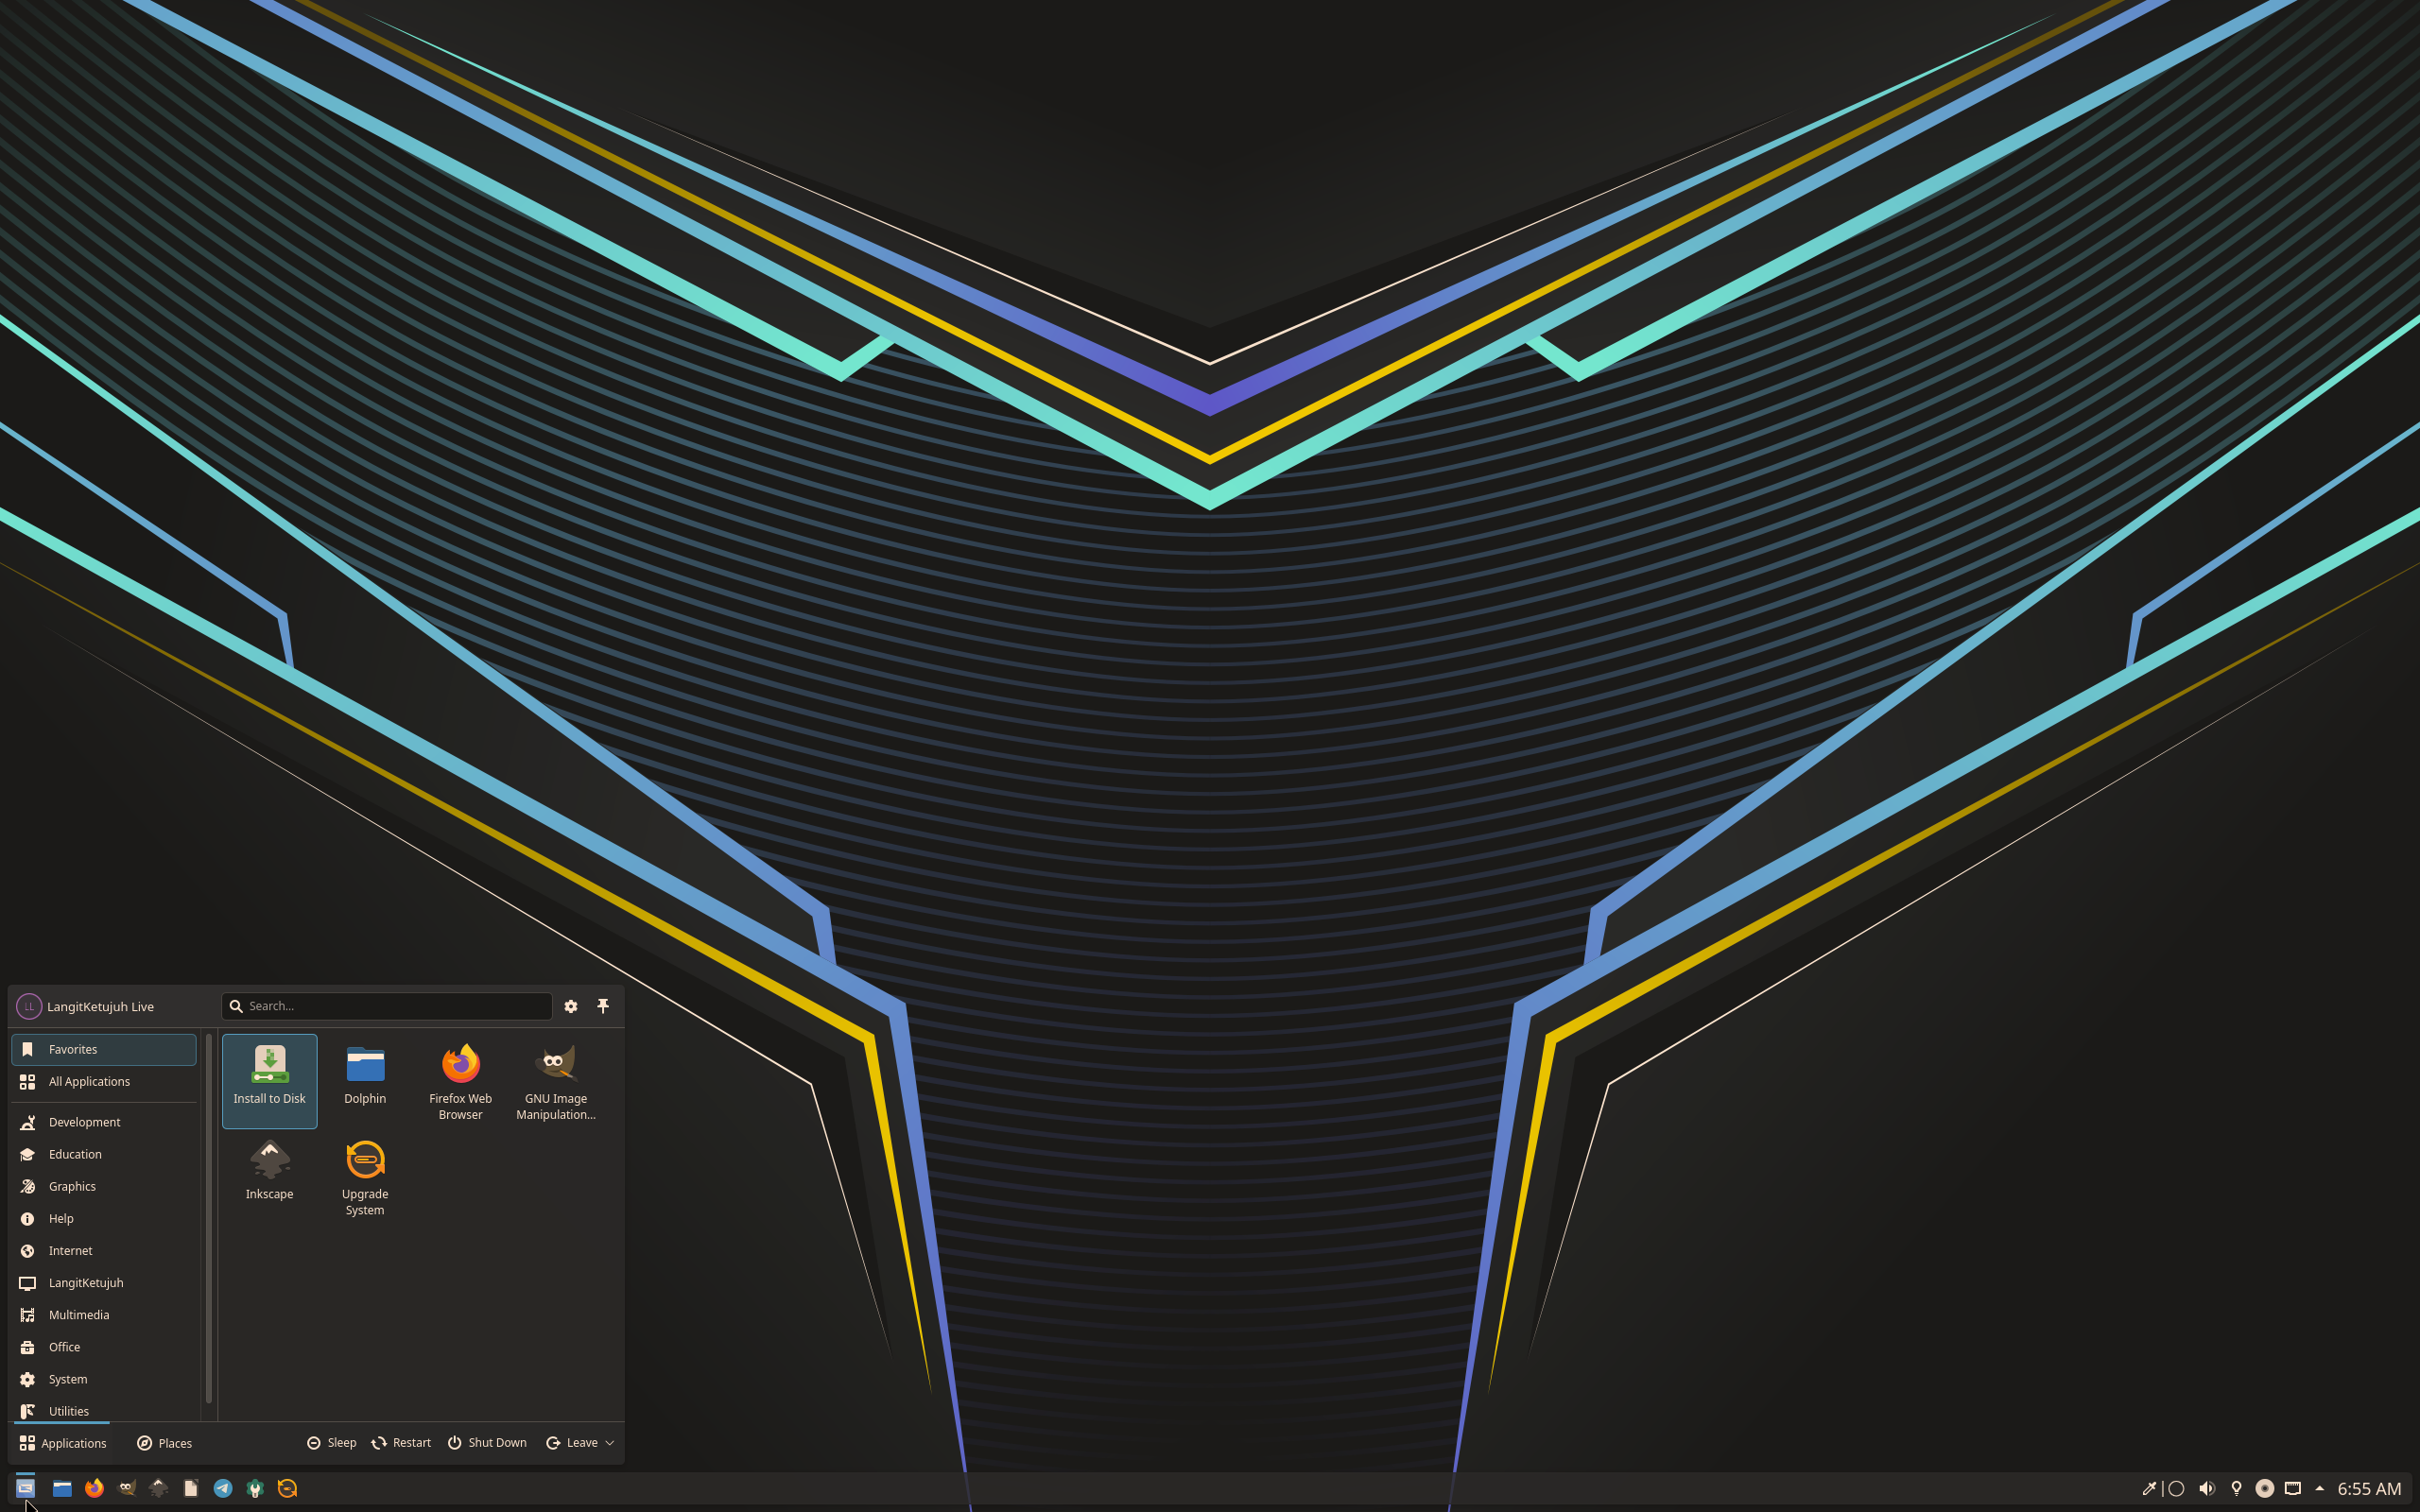Select the Favorites category
Viewport: 2420px width, 1512px height.
(x=104, y=1049)
